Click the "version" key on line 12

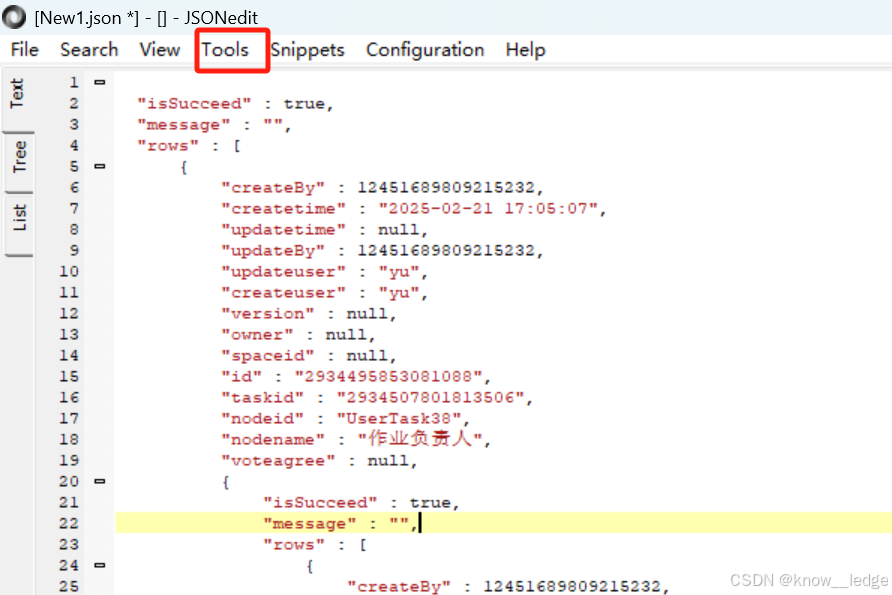268,314
